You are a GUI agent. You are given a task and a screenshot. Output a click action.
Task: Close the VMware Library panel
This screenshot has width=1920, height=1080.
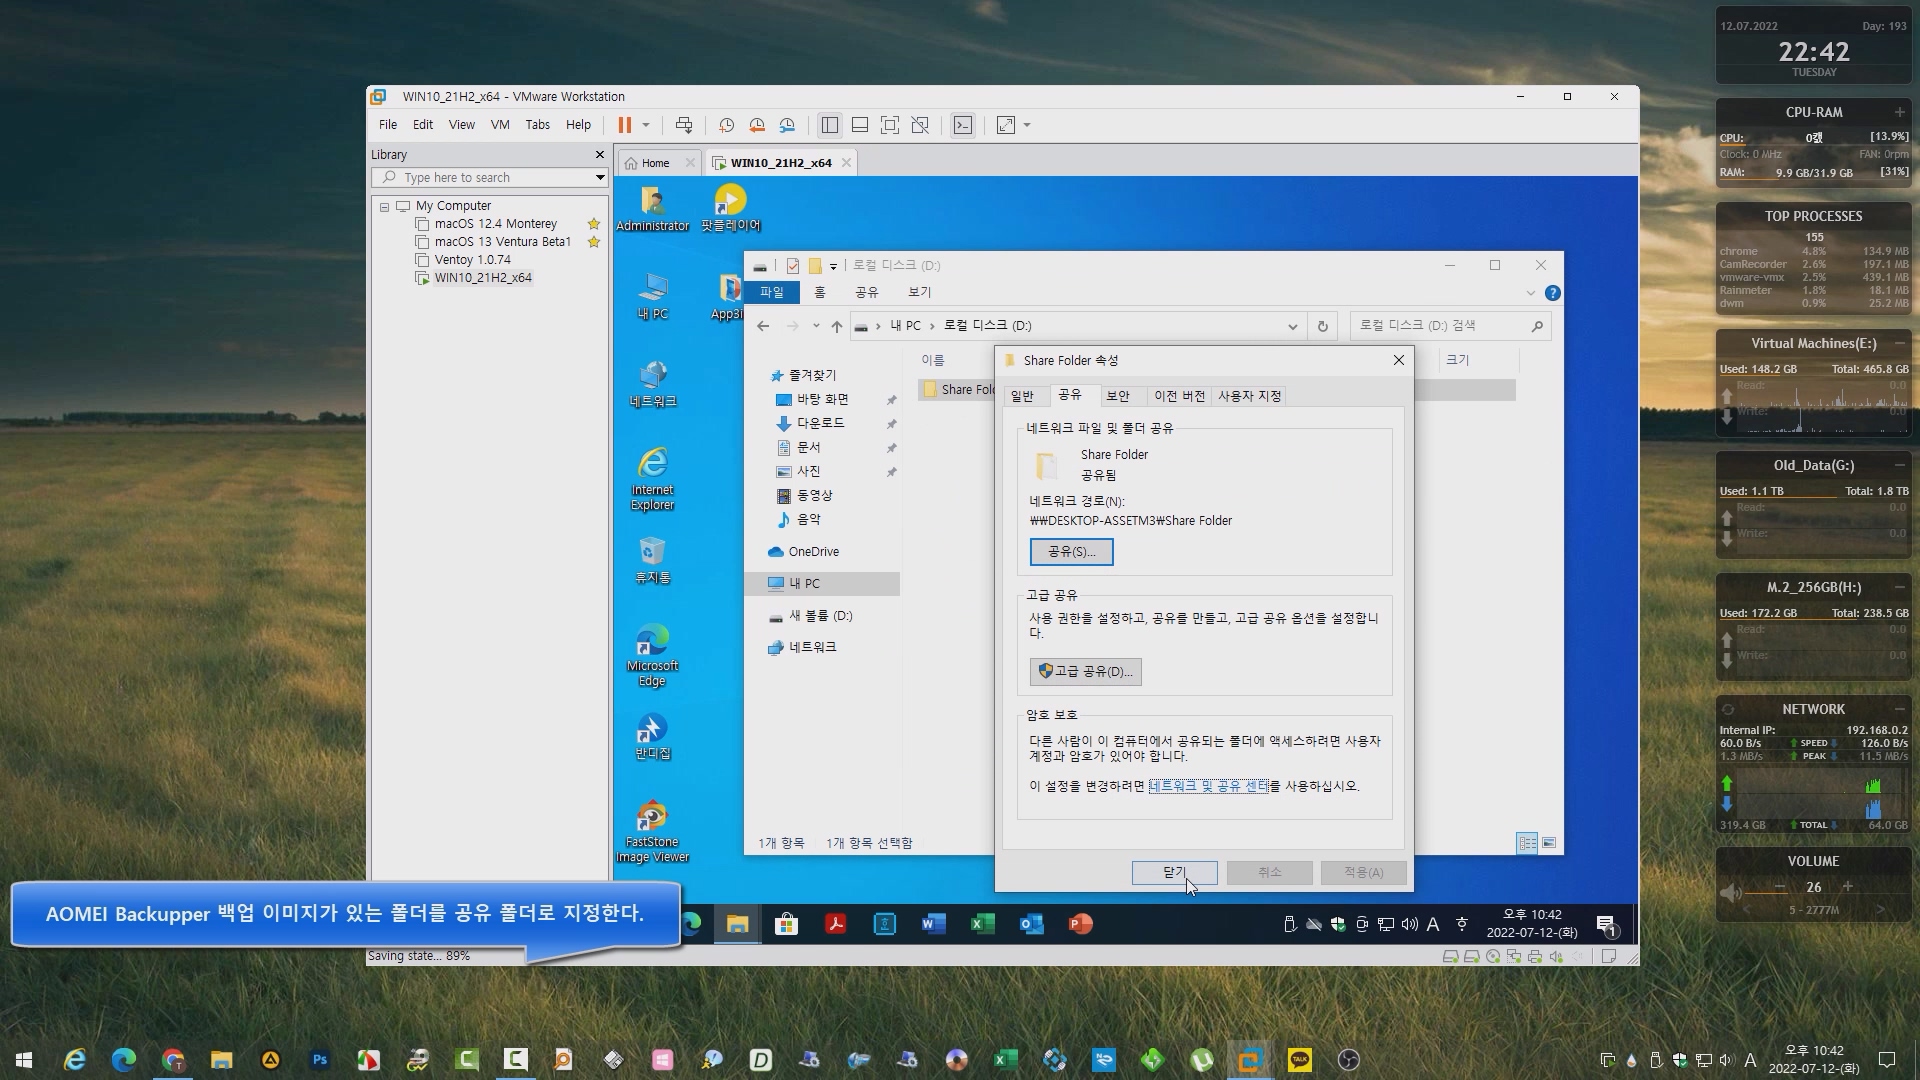coord(600,155)
